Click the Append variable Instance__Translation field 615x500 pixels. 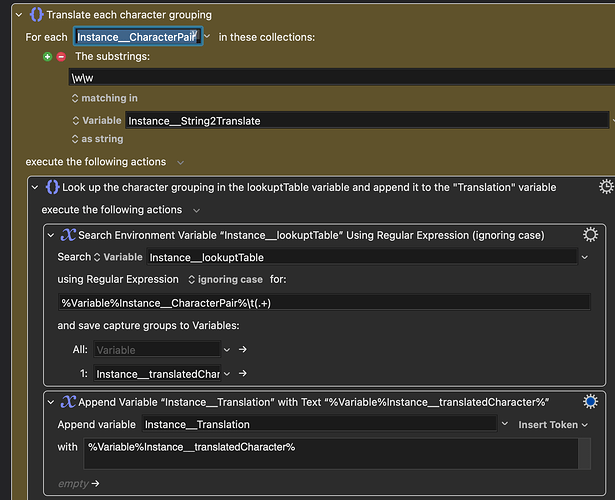click(x=319, y=424)
